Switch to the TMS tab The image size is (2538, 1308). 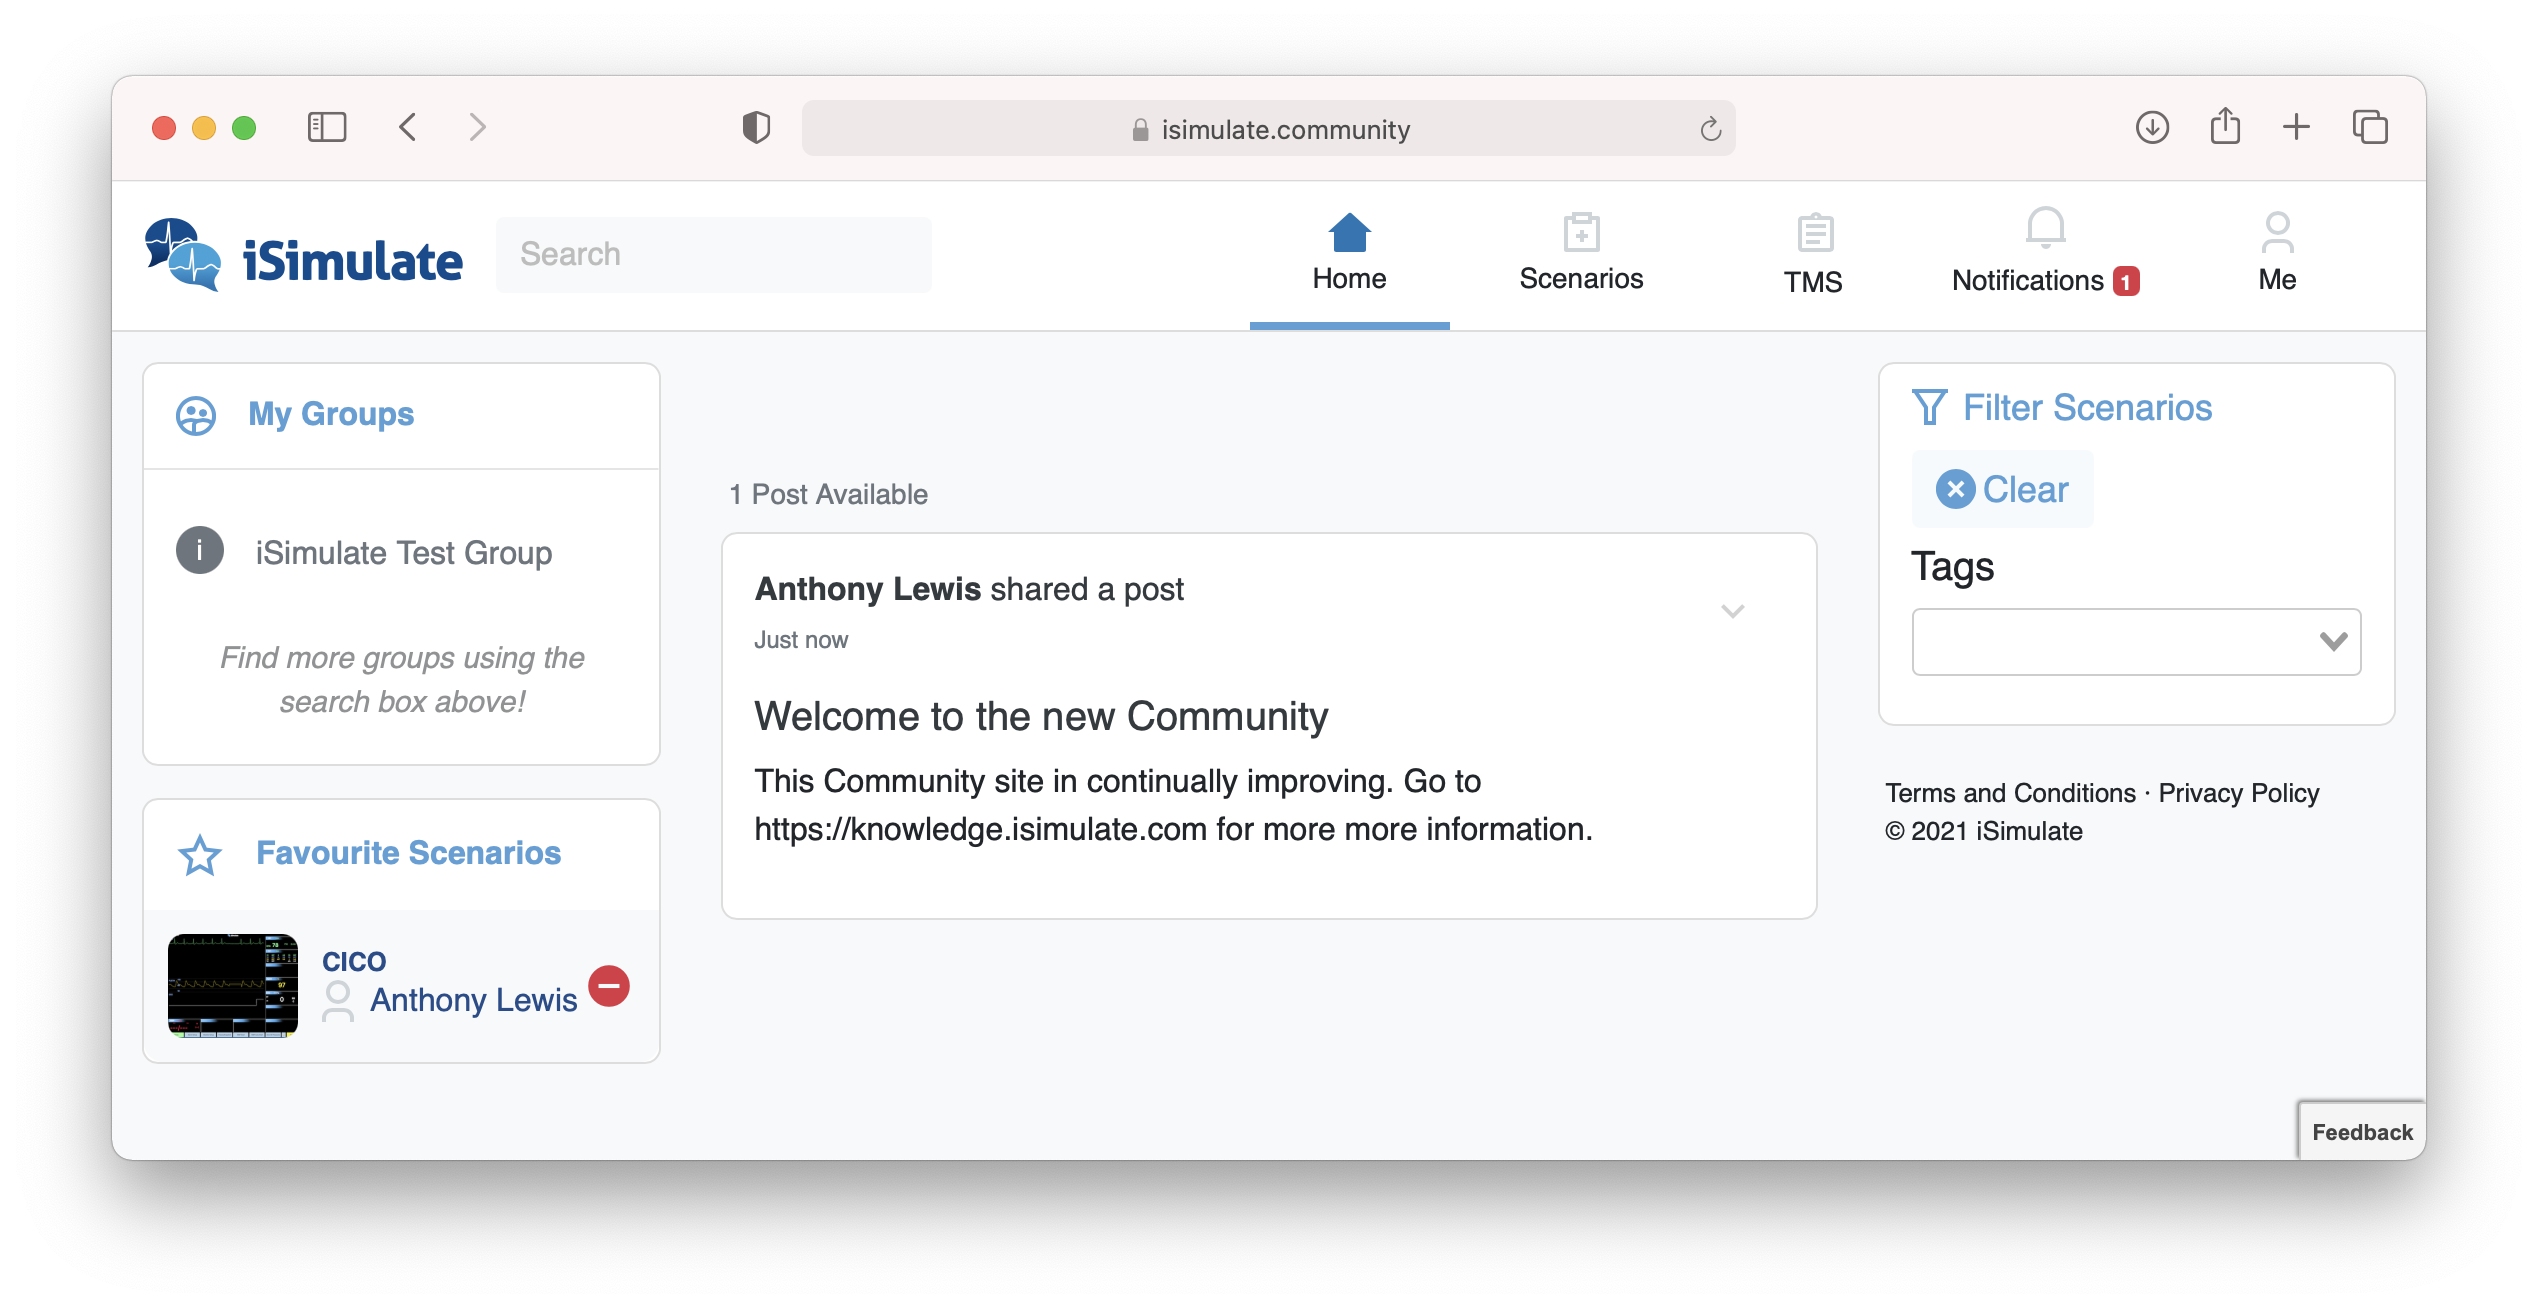click(x=1812, y=255)
